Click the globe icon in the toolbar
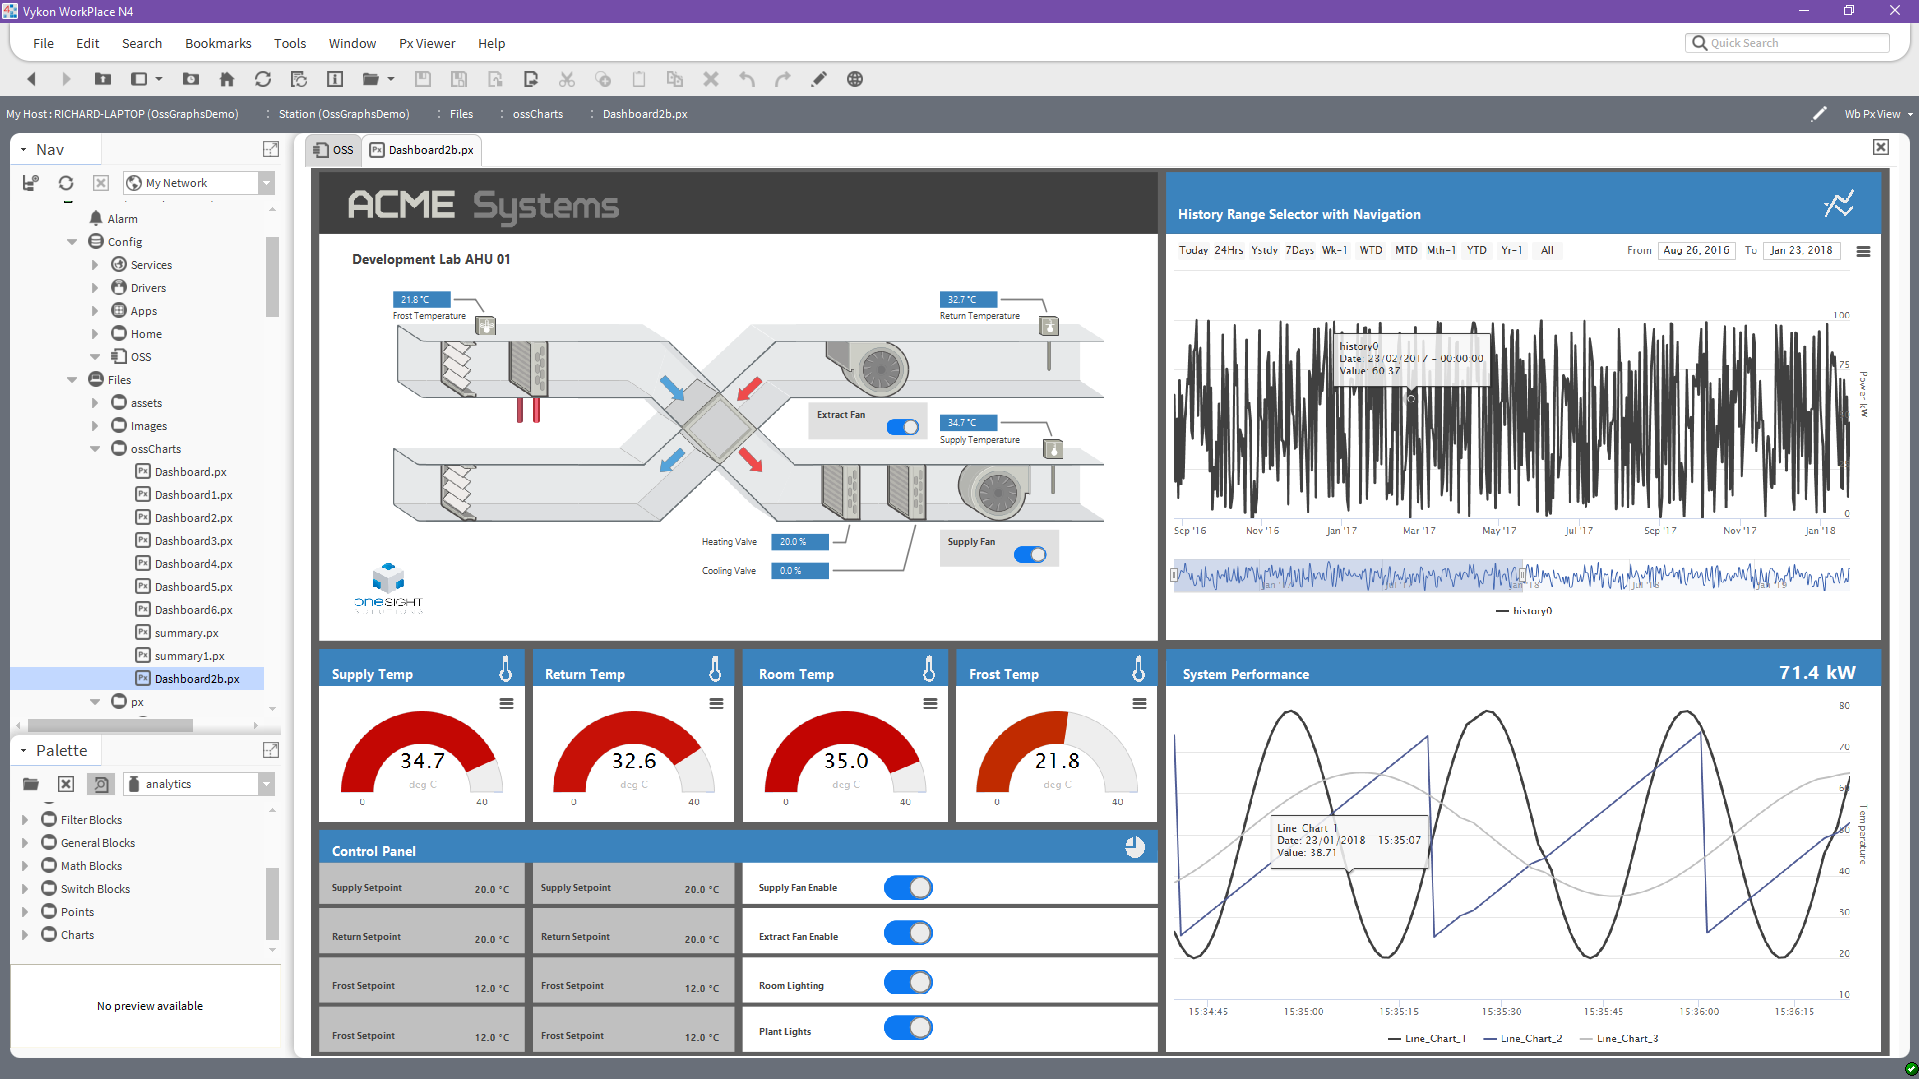The height and width of the screenshot is (1079, 1919). (855, 79)
